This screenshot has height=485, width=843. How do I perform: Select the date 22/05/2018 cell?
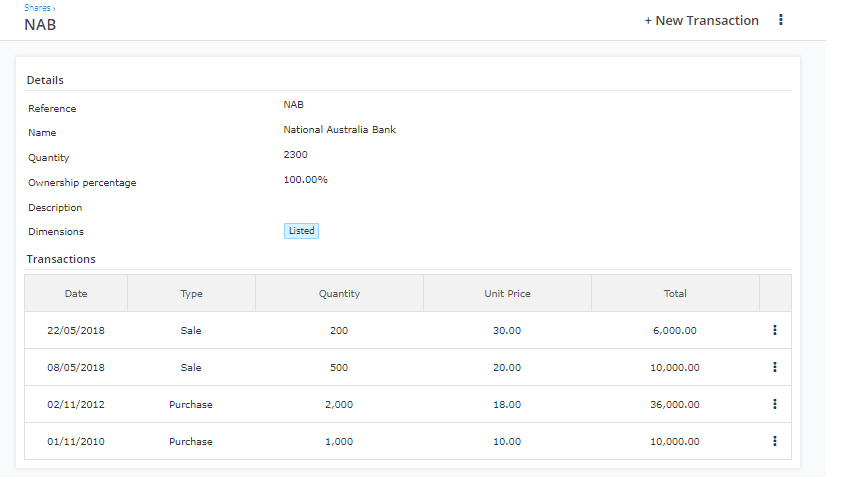[x=76, y=331]
